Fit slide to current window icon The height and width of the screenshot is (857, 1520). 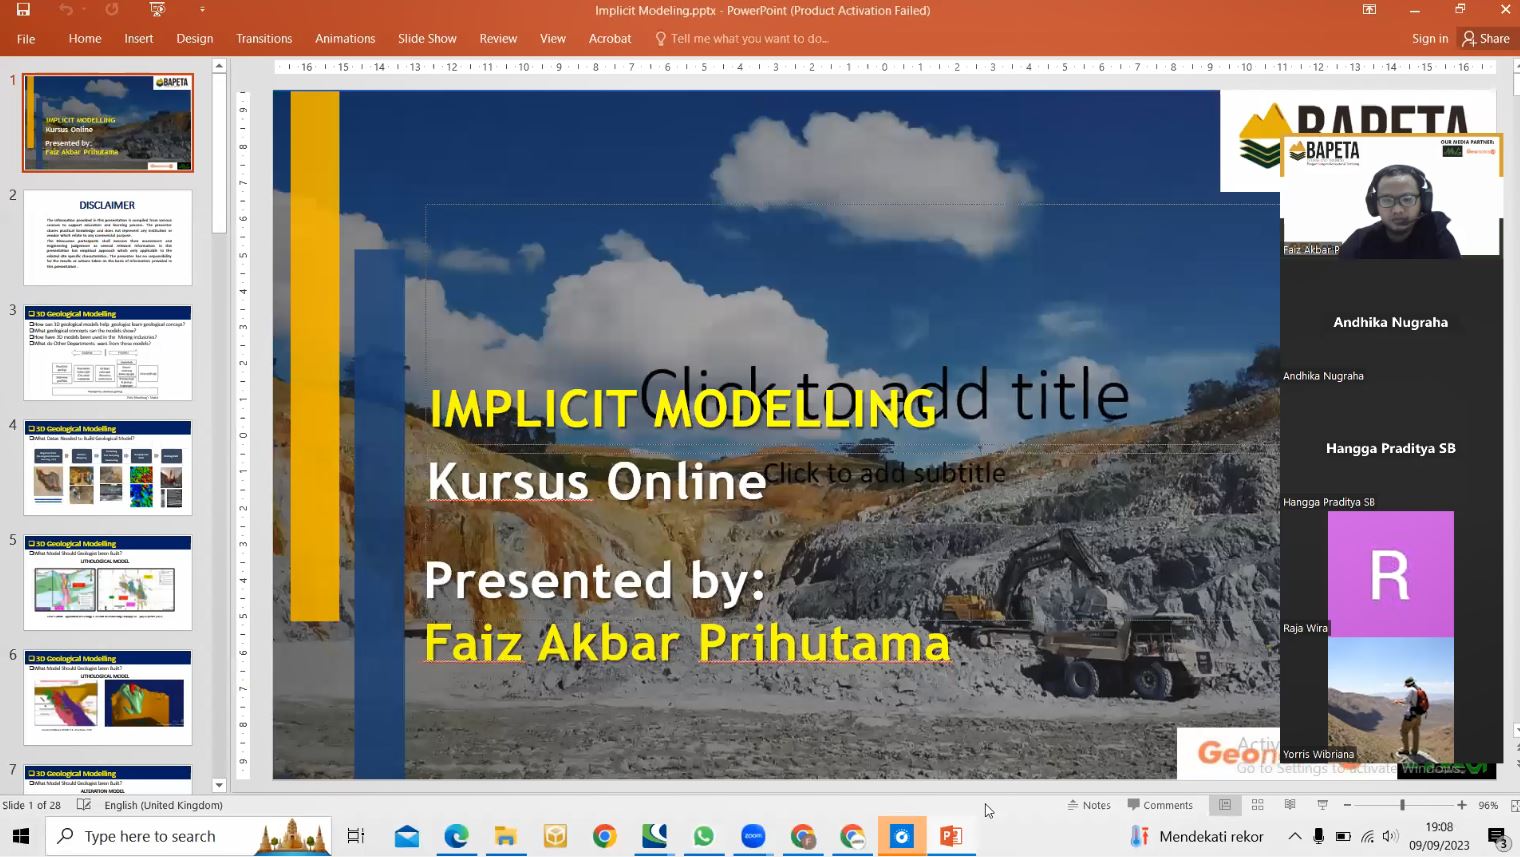click(1514, 805)
